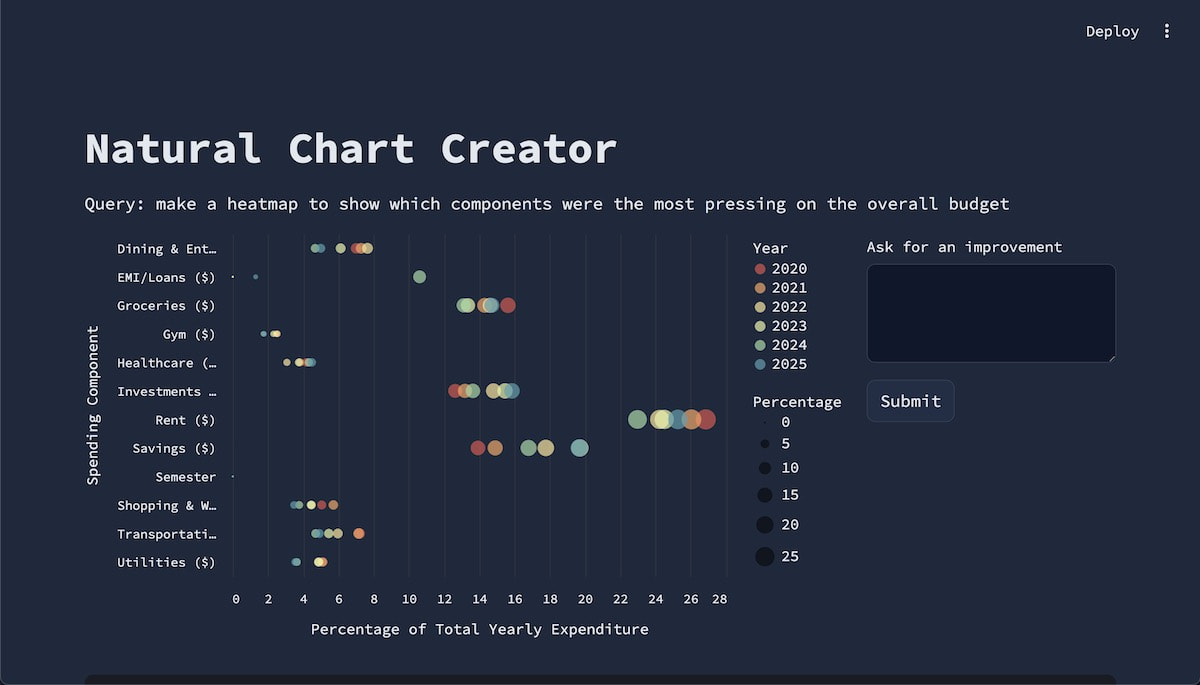Select the 2023 legend swatch
The height and width of the screenshot is (685, 1200).
[760, 326]
